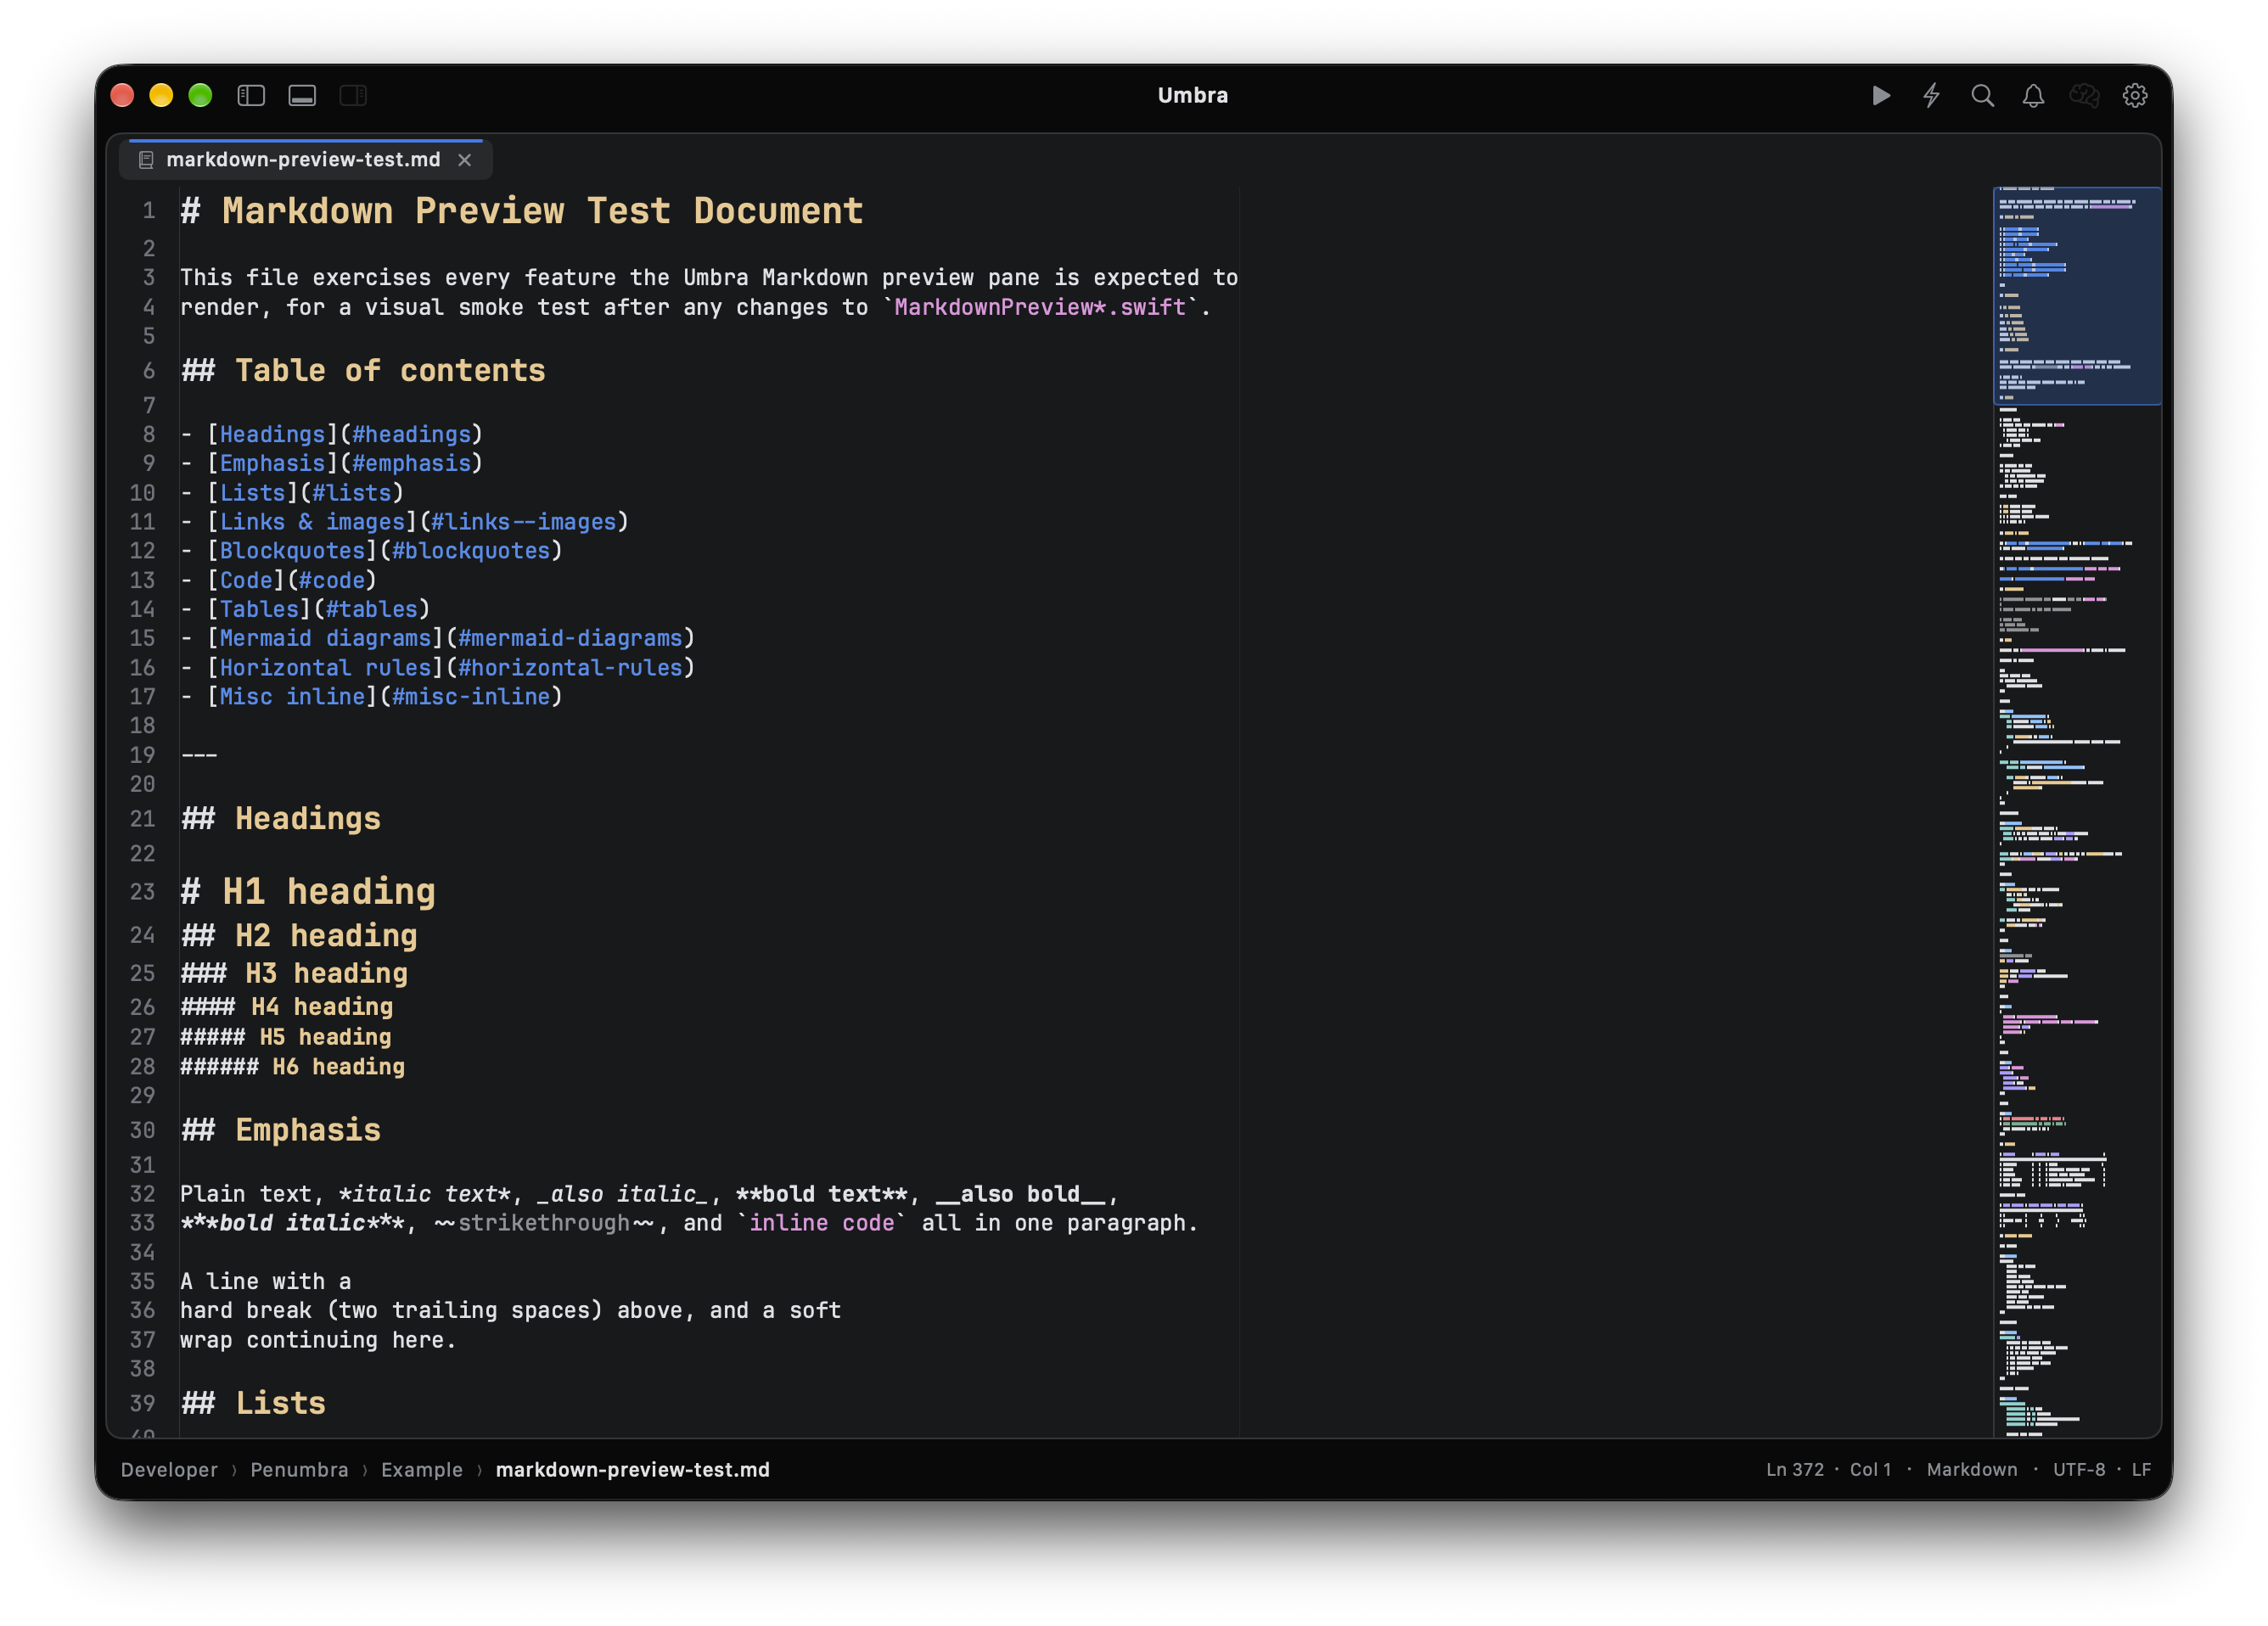
Task: Click strikethrough text on line 33
Action: coord(544,1223)
